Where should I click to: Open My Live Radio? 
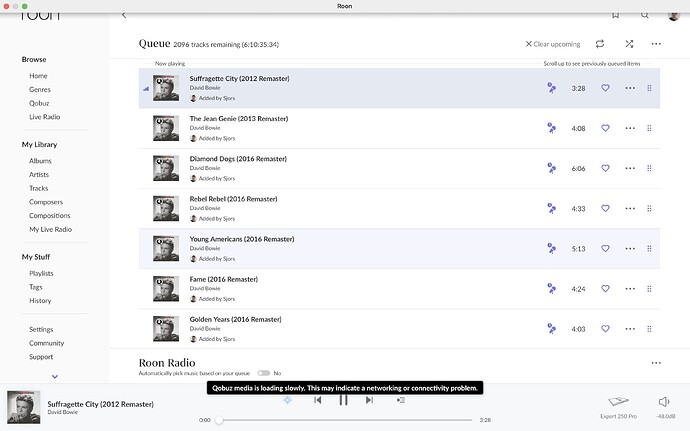(51, 229)
